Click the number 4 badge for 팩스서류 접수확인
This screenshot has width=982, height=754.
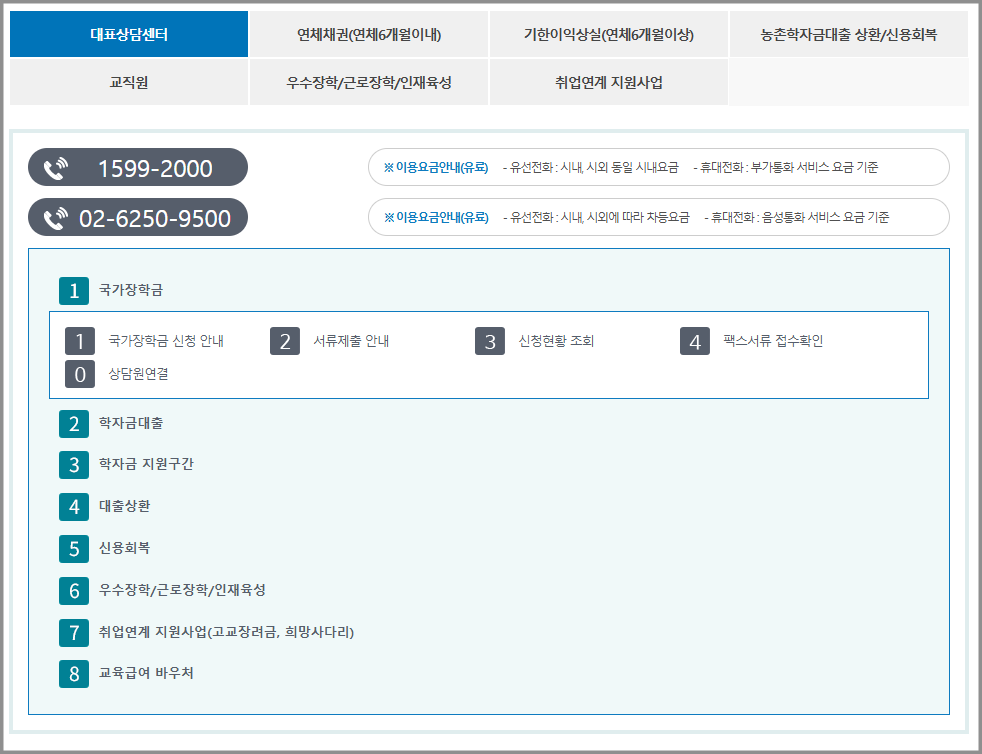coord(694,340)
